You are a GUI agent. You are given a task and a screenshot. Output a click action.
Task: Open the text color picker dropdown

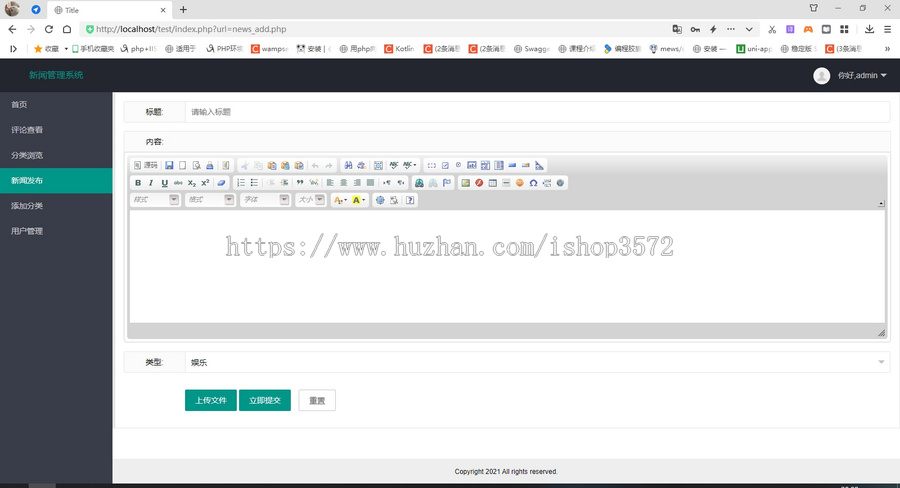click(x=340, y=200)
